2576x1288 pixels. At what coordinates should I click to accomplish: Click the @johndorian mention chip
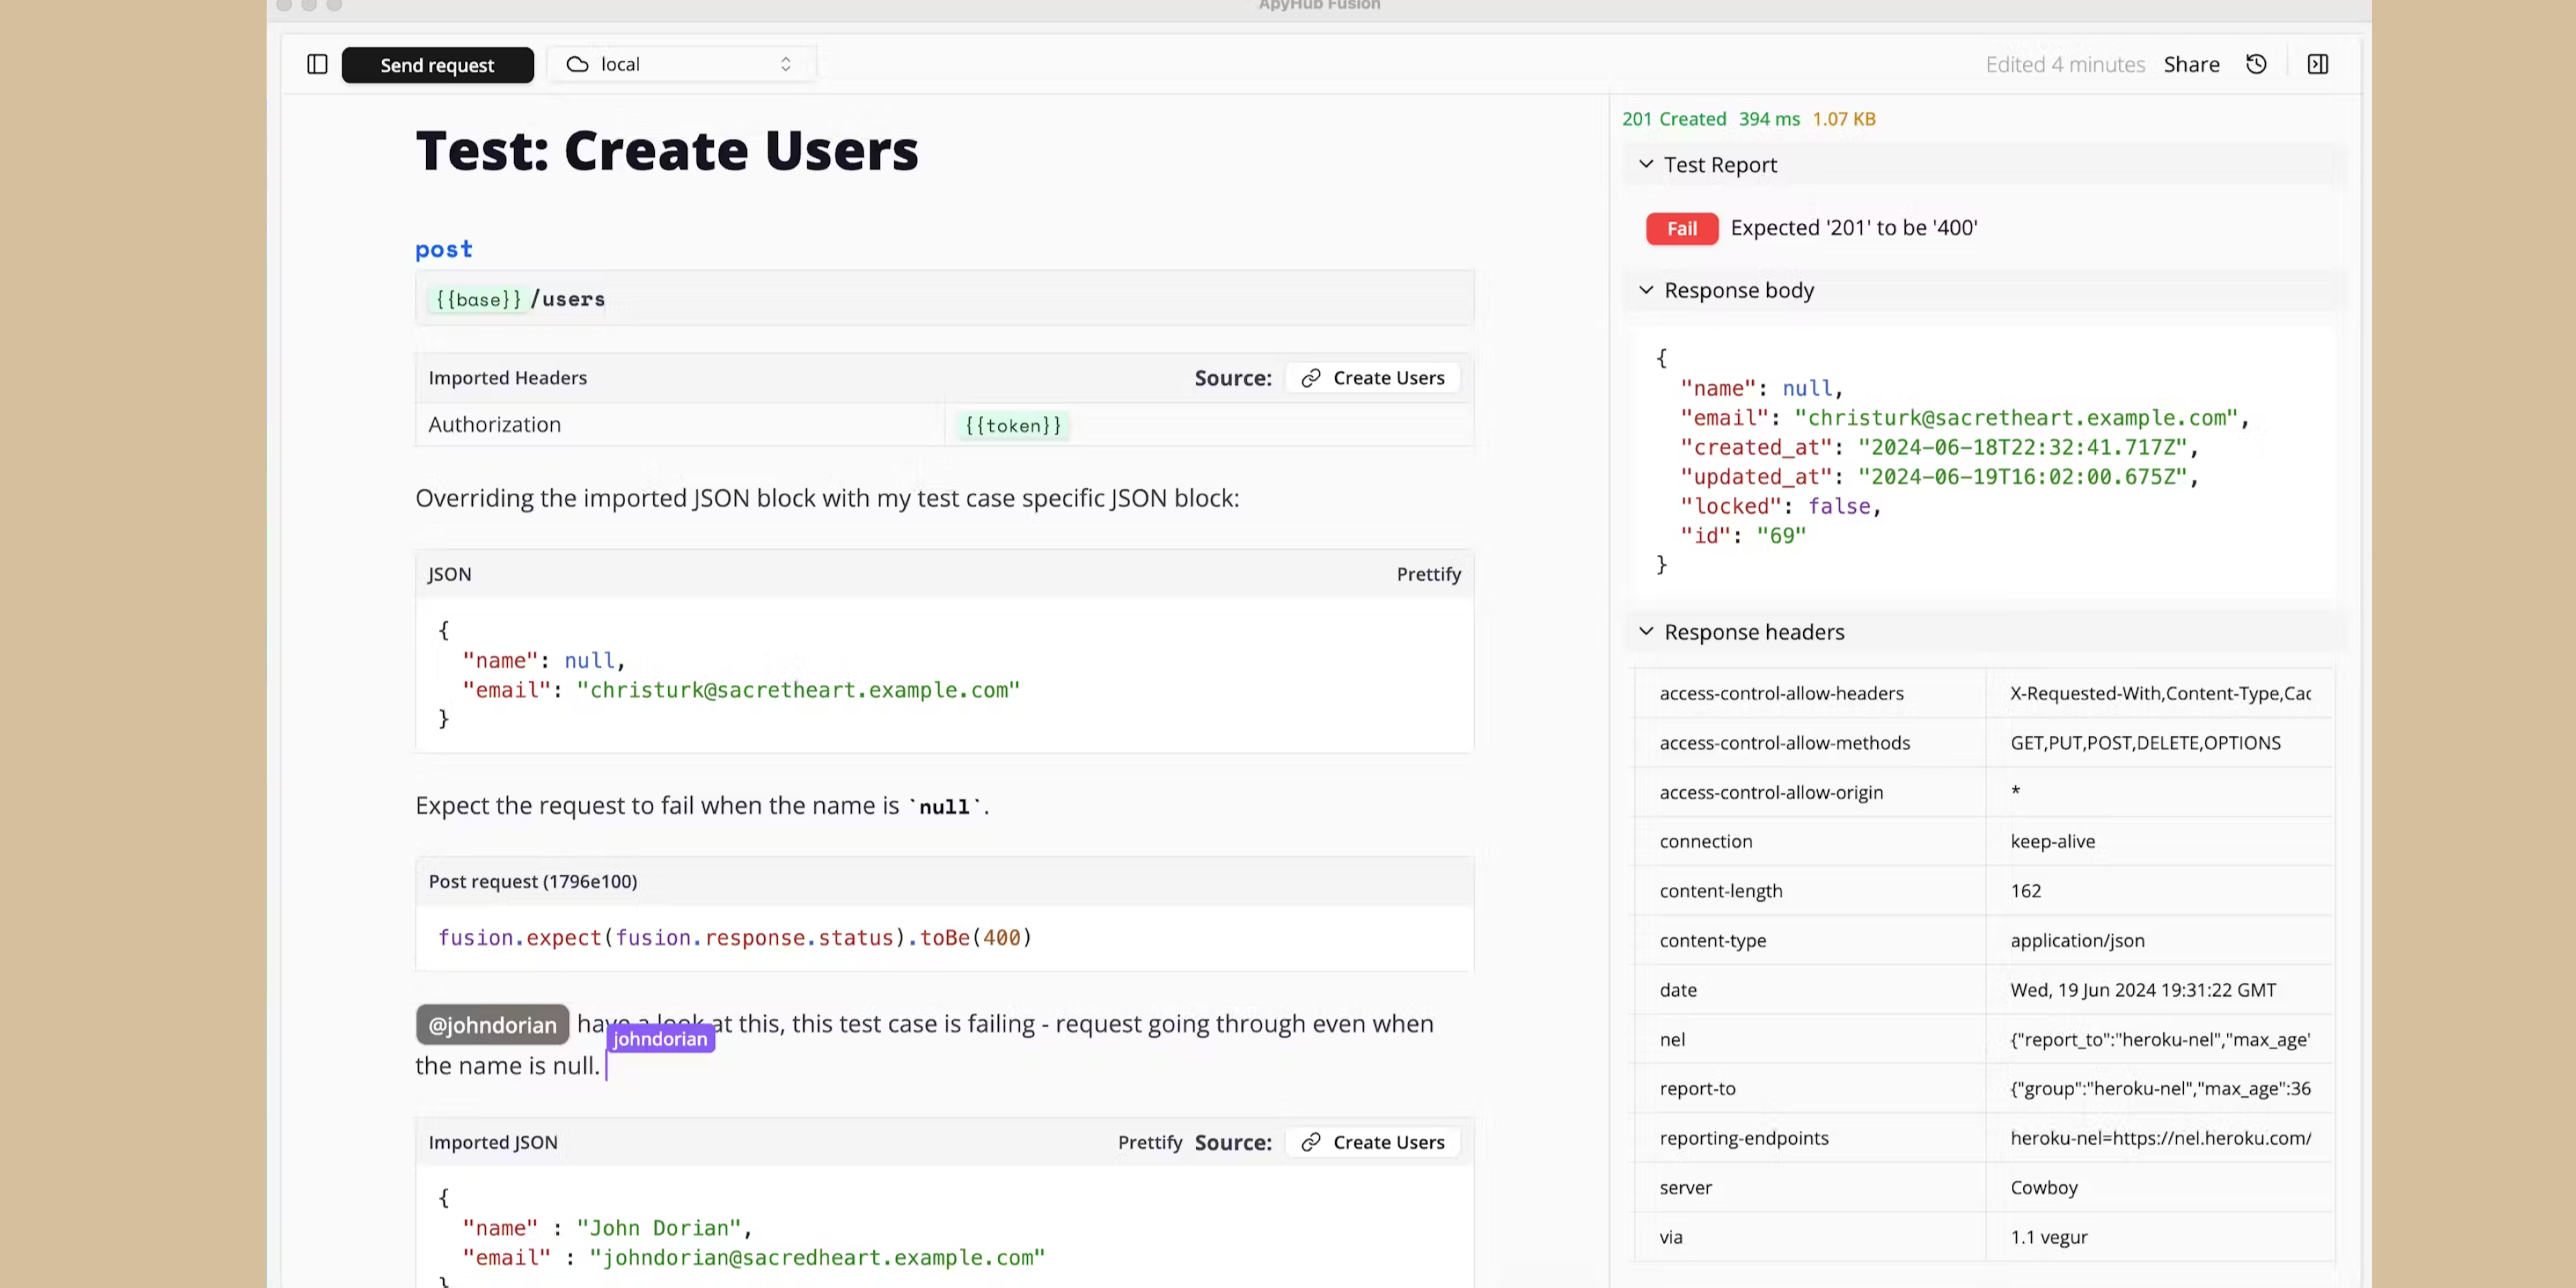(491, 1024)
